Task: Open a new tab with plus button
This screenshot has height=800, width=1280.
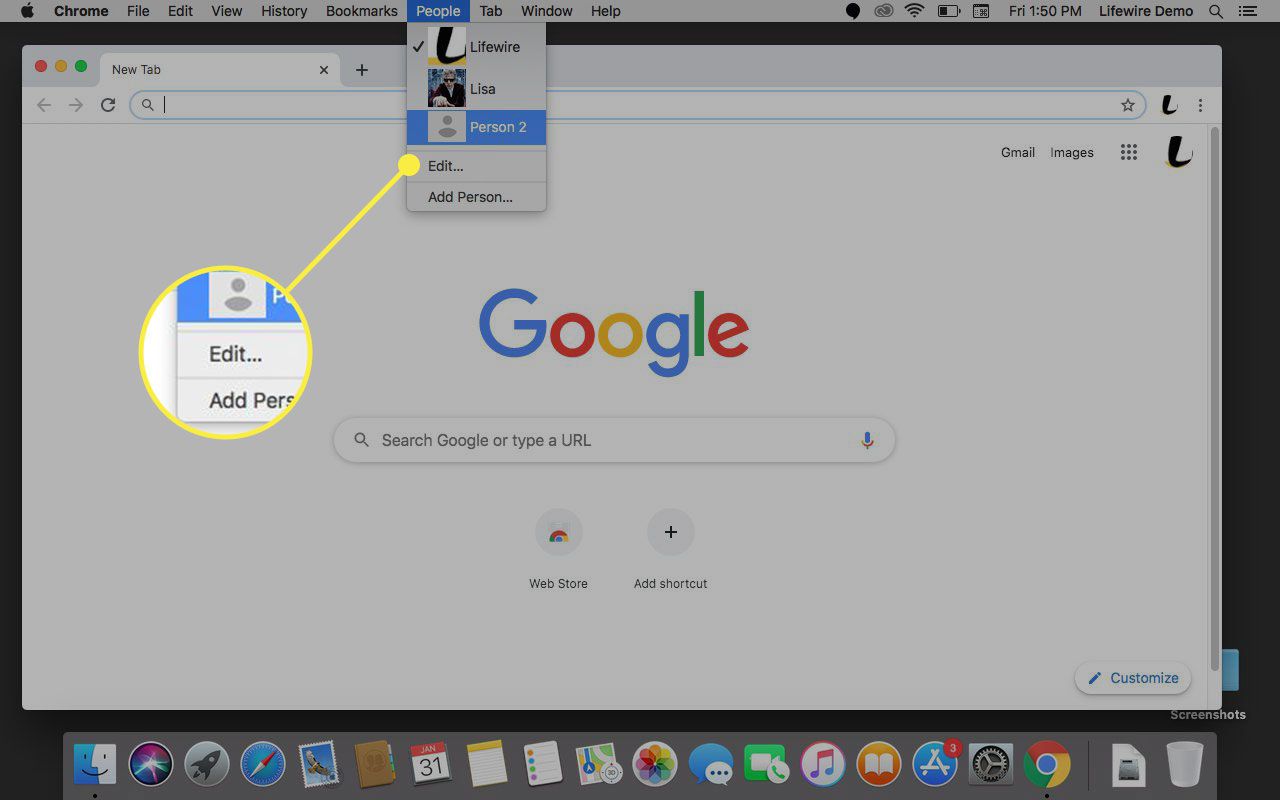Action: point(362,70)
